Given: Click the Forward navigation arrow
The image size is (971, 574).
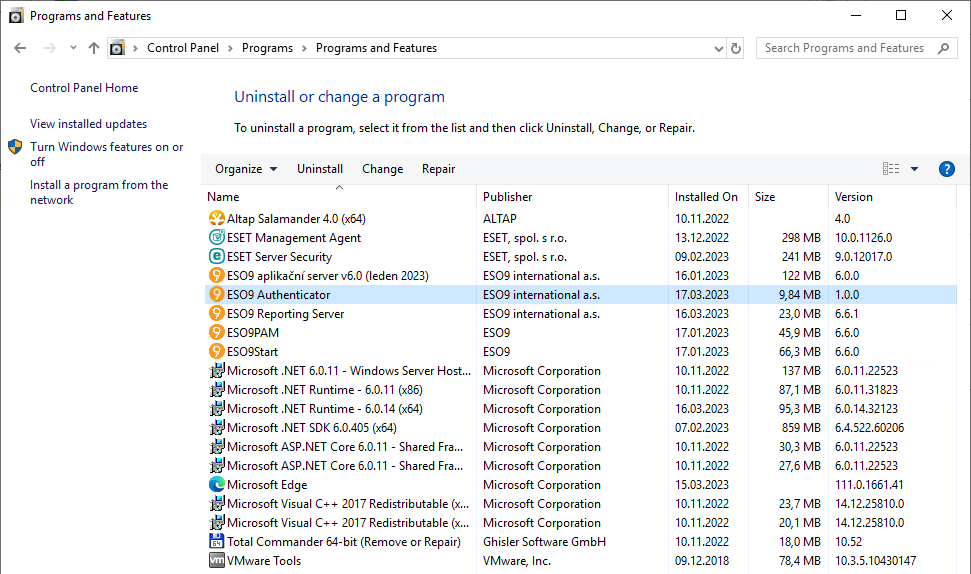Looking at the screenshot, I should pyautogui.click(x=50, y=48).
